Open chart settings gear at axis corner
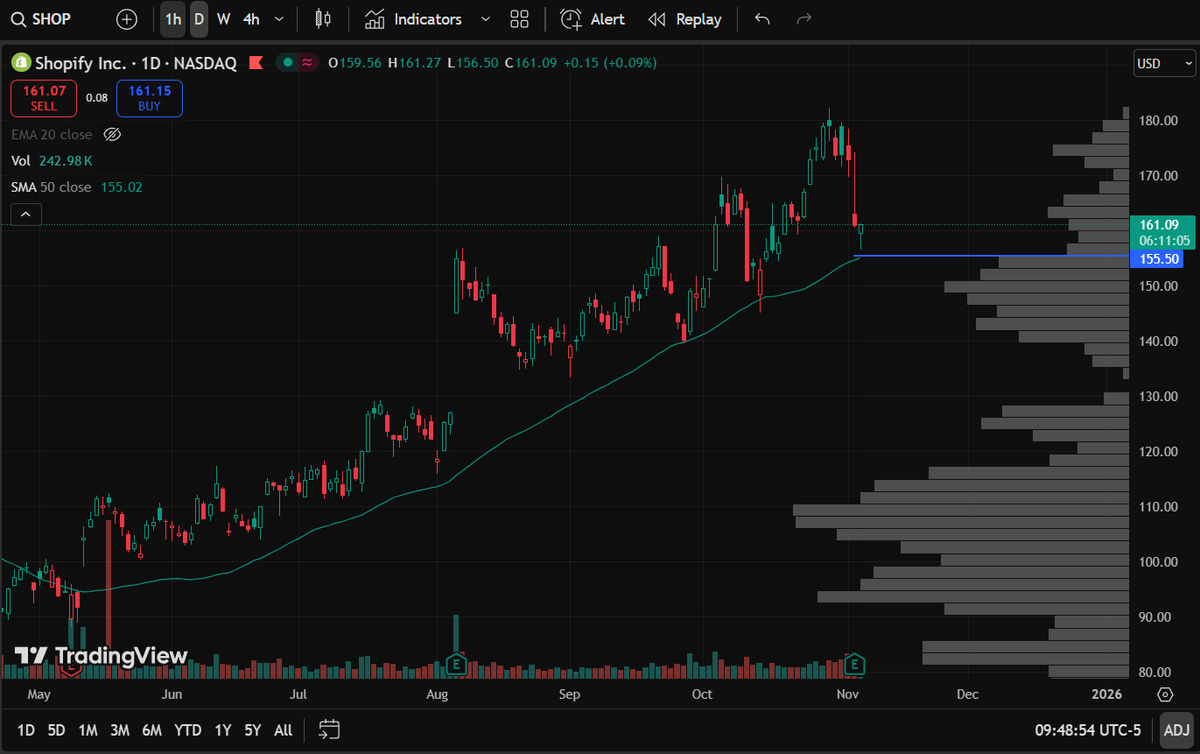The width and height of the screenshot is (1200, 754). (1164, 693)
